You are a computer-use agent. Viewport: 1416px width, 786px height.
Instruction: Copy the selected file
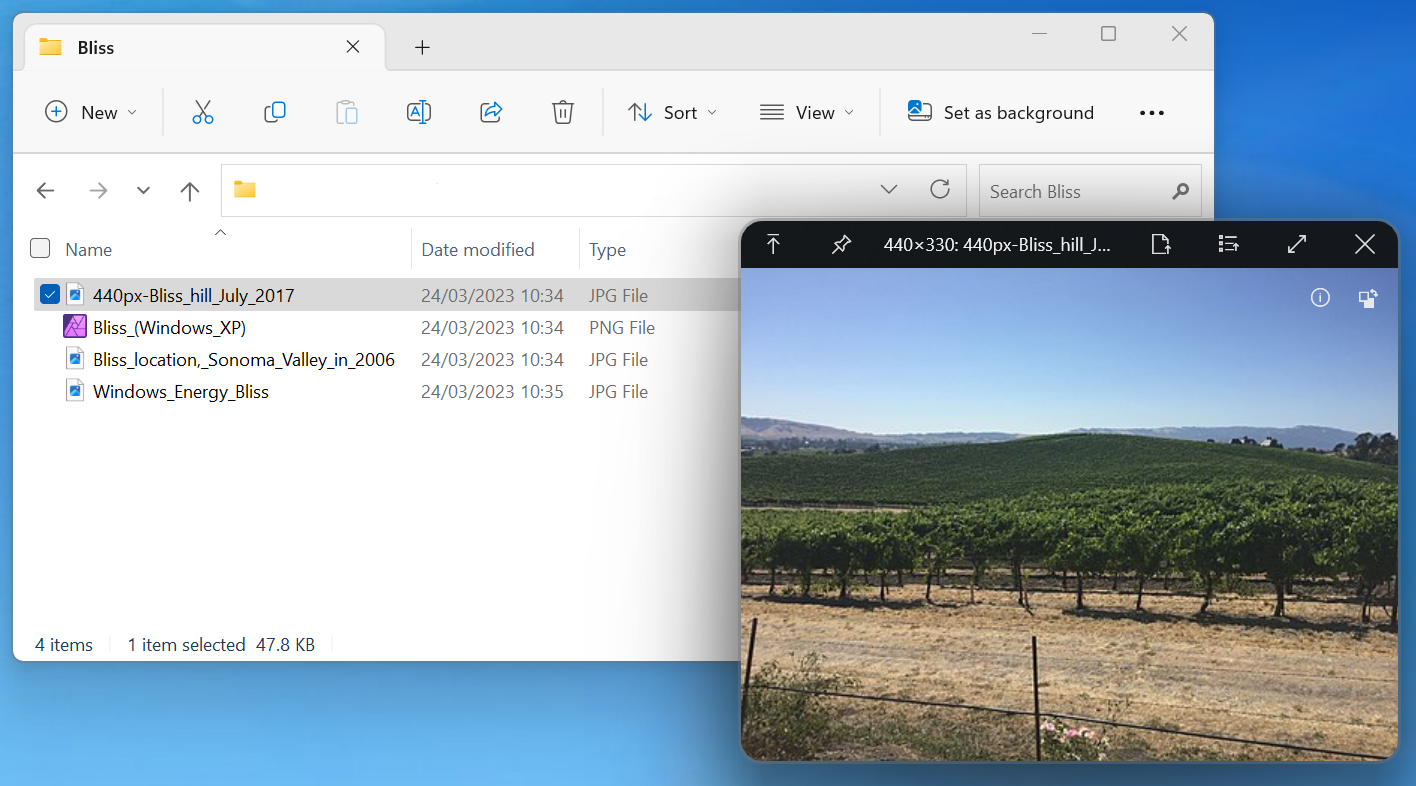point(275,112)
